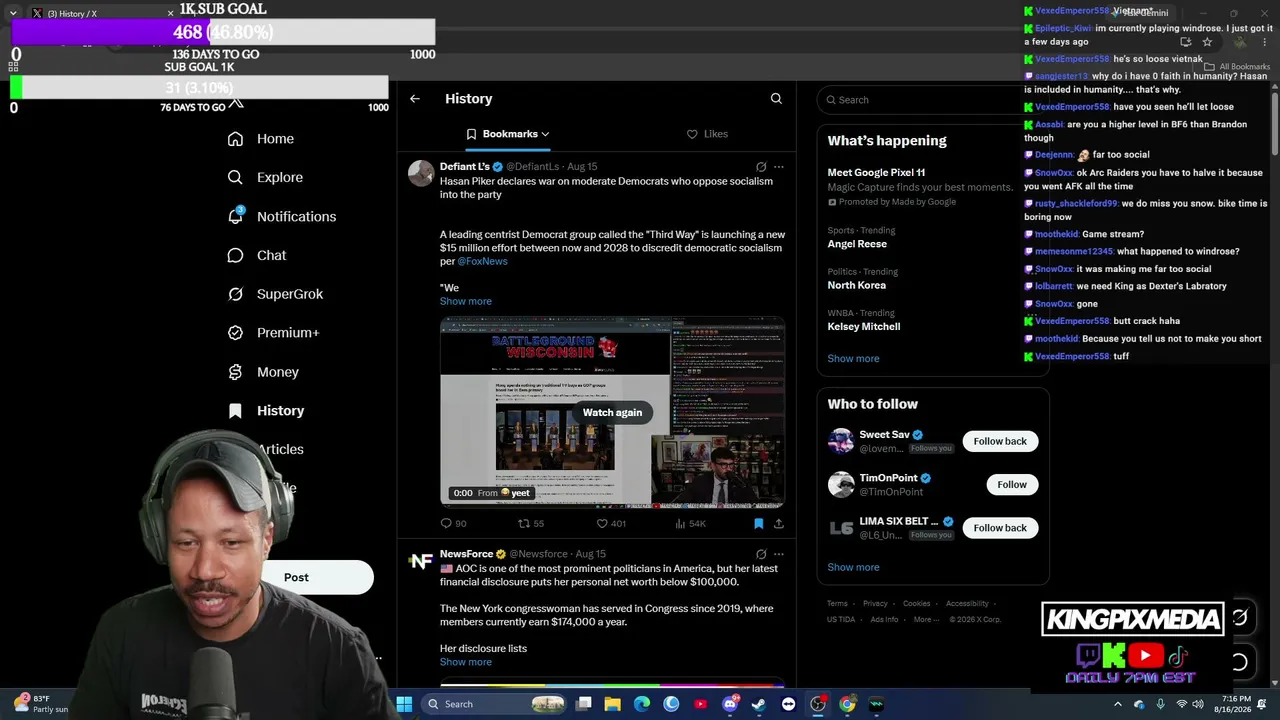This screenshot has height=720, width=1280.
Task: Open the Accessibility footer link
Action: pos(967,604)
